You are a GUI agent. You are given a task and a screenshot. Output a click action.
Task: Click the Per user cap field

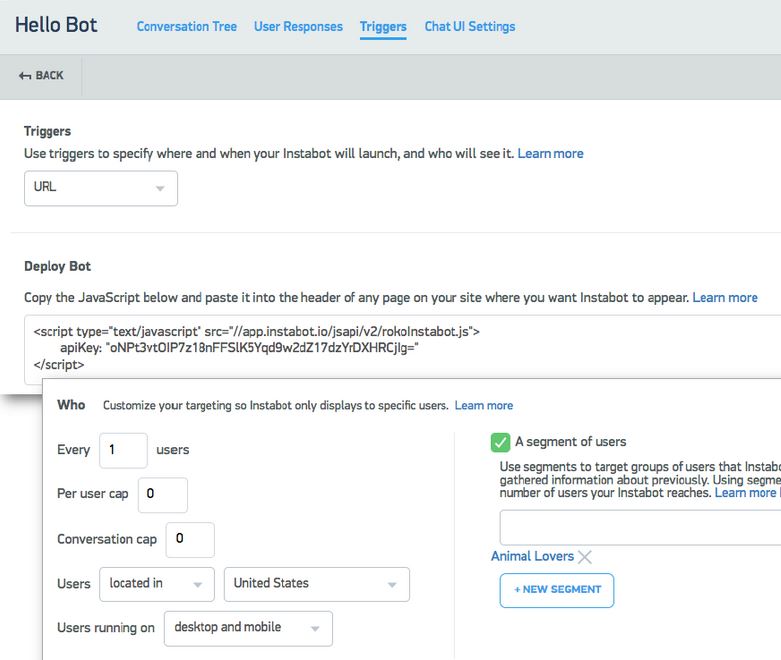162,495
